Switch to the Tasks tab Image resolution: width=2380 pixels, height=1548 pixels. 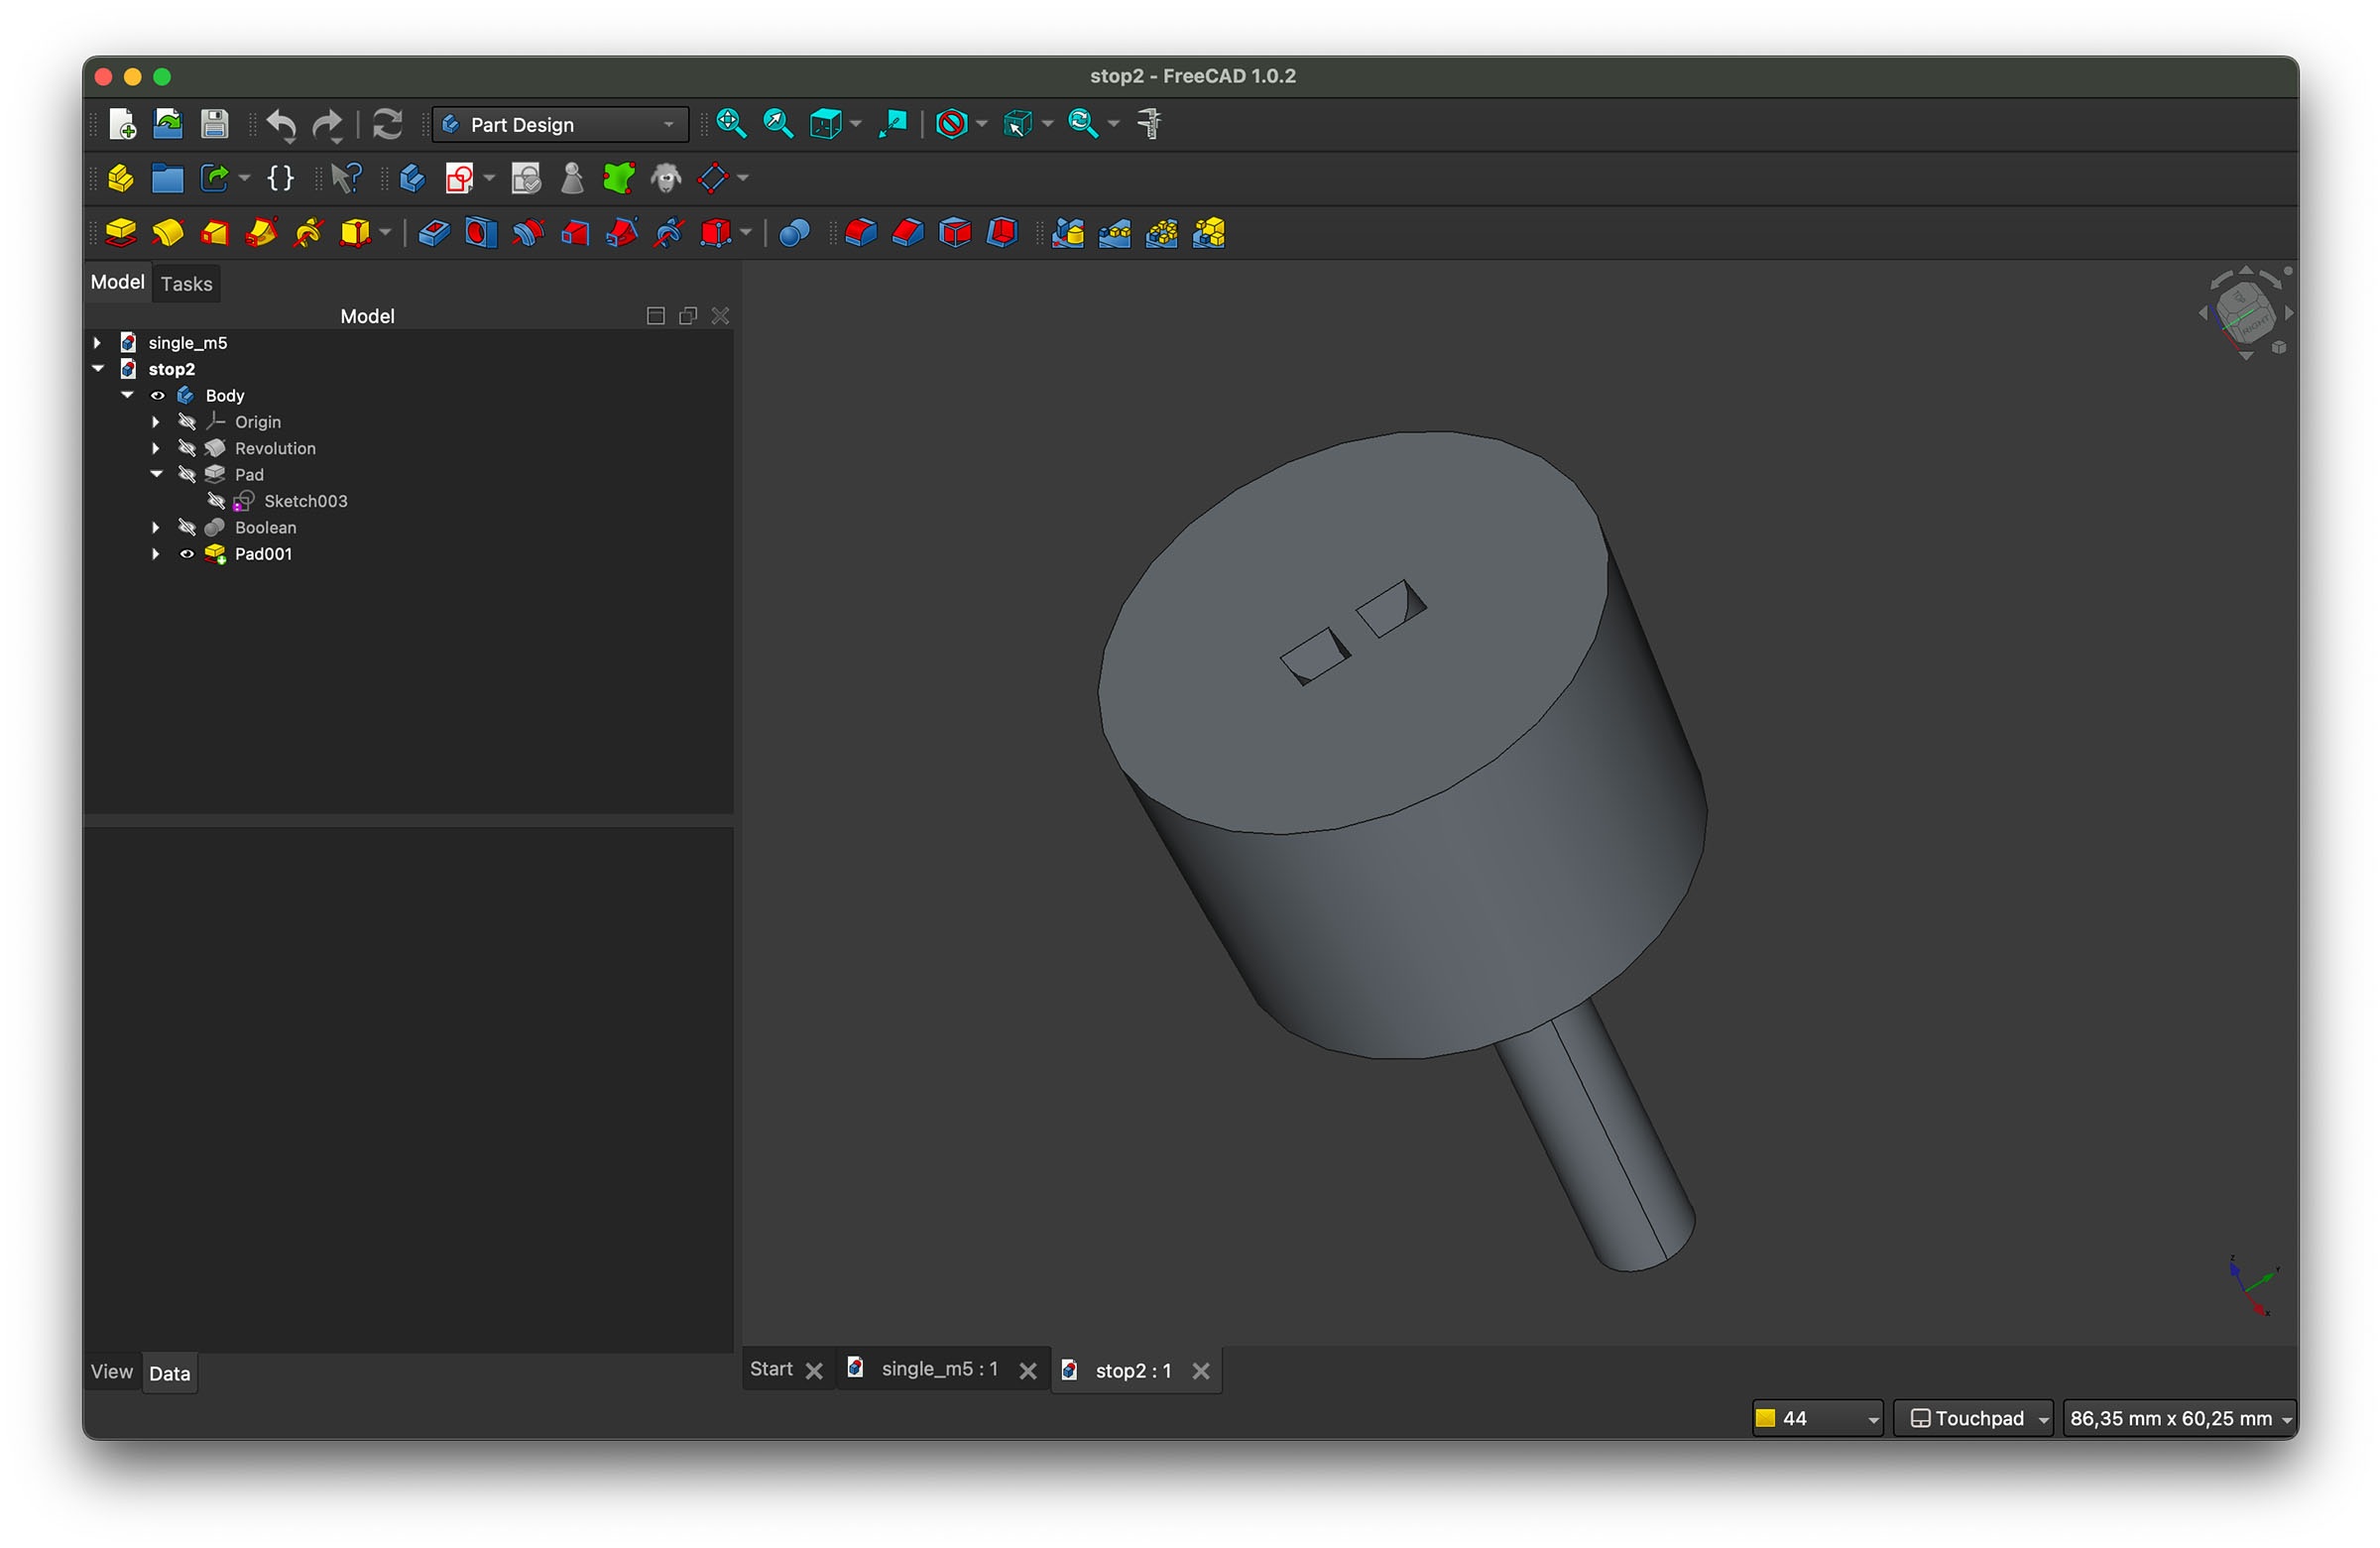click(x=186, y=284)
